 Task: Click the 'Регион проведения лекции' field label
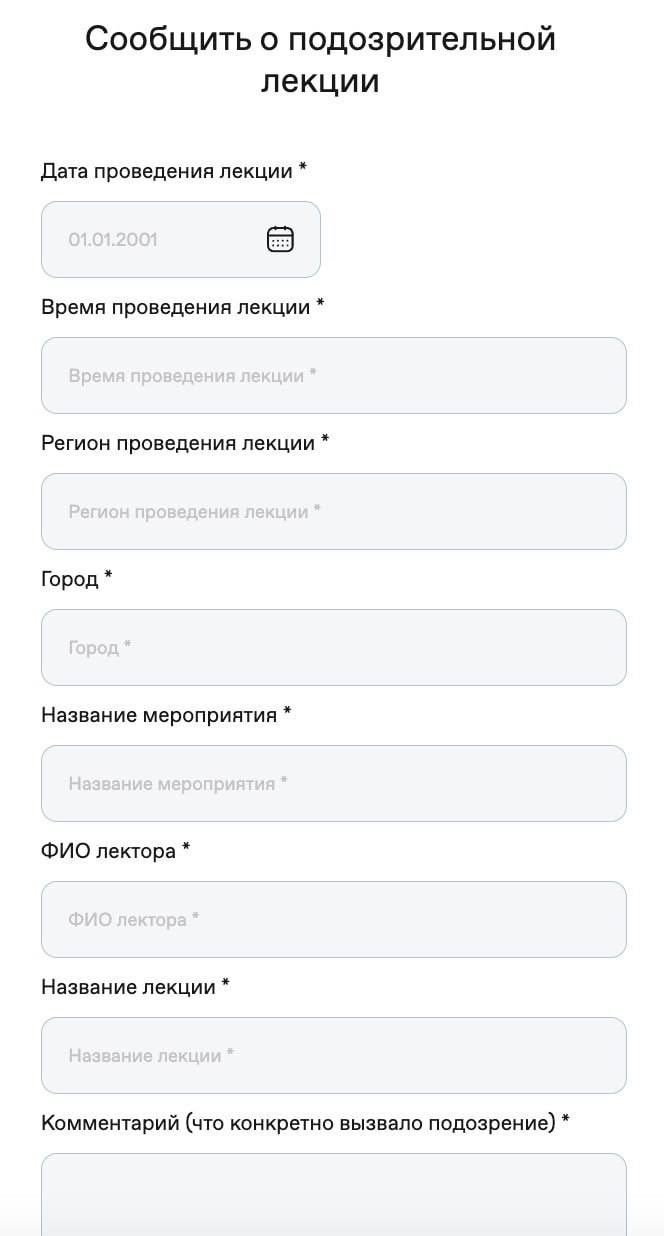[178, 443]
